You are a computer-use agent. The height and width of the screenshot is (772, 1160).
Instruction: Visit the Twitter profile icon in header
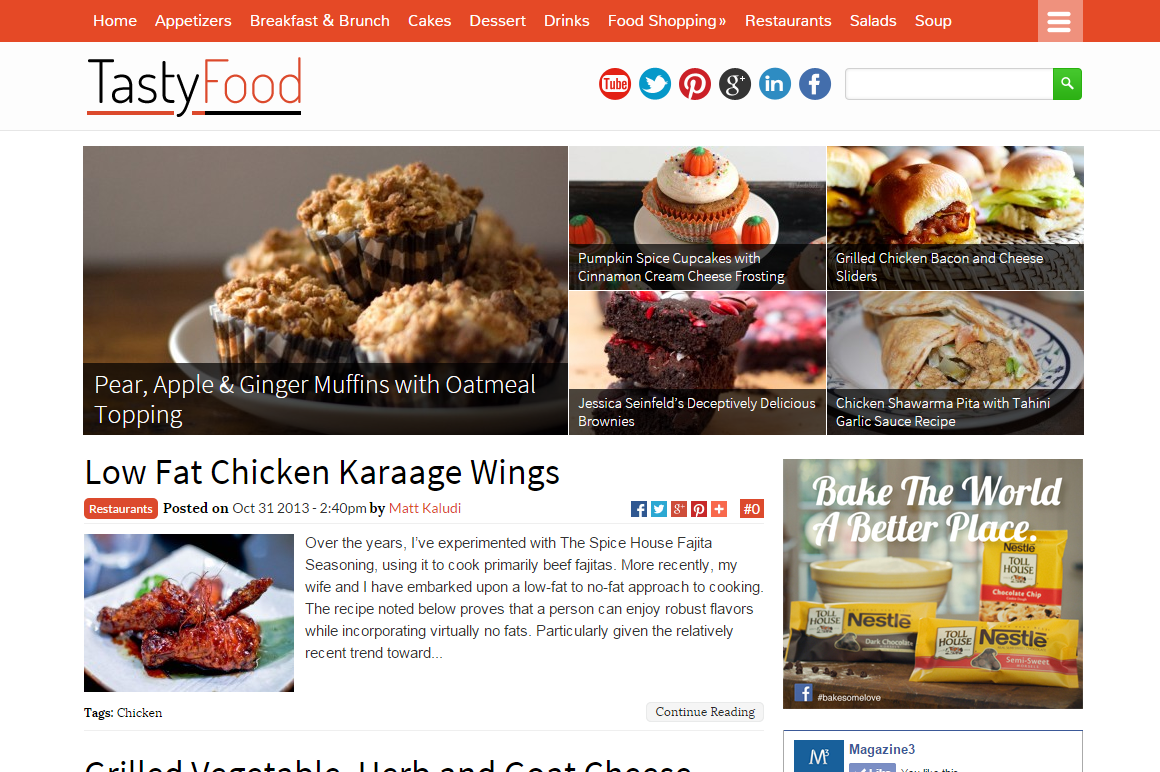click(x=655, y=84)
